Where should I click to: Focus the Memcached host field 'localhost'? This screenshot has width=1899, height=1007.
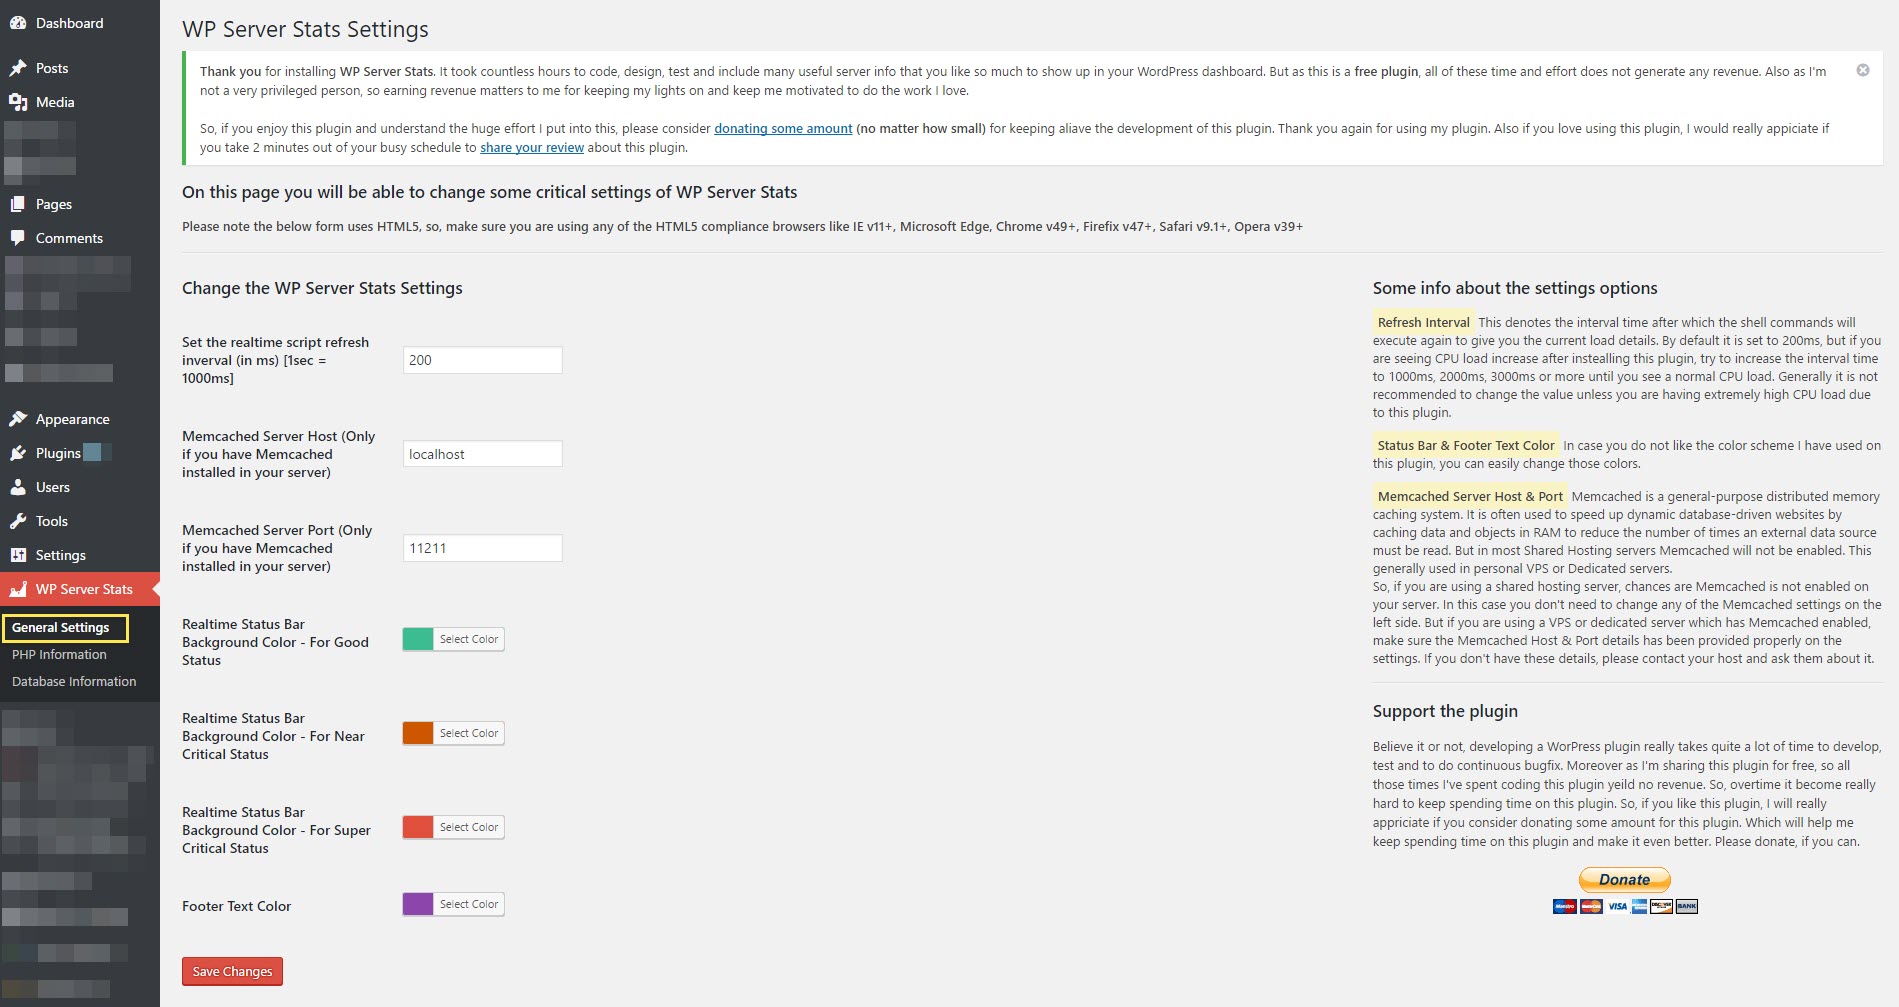pos(483,454)
